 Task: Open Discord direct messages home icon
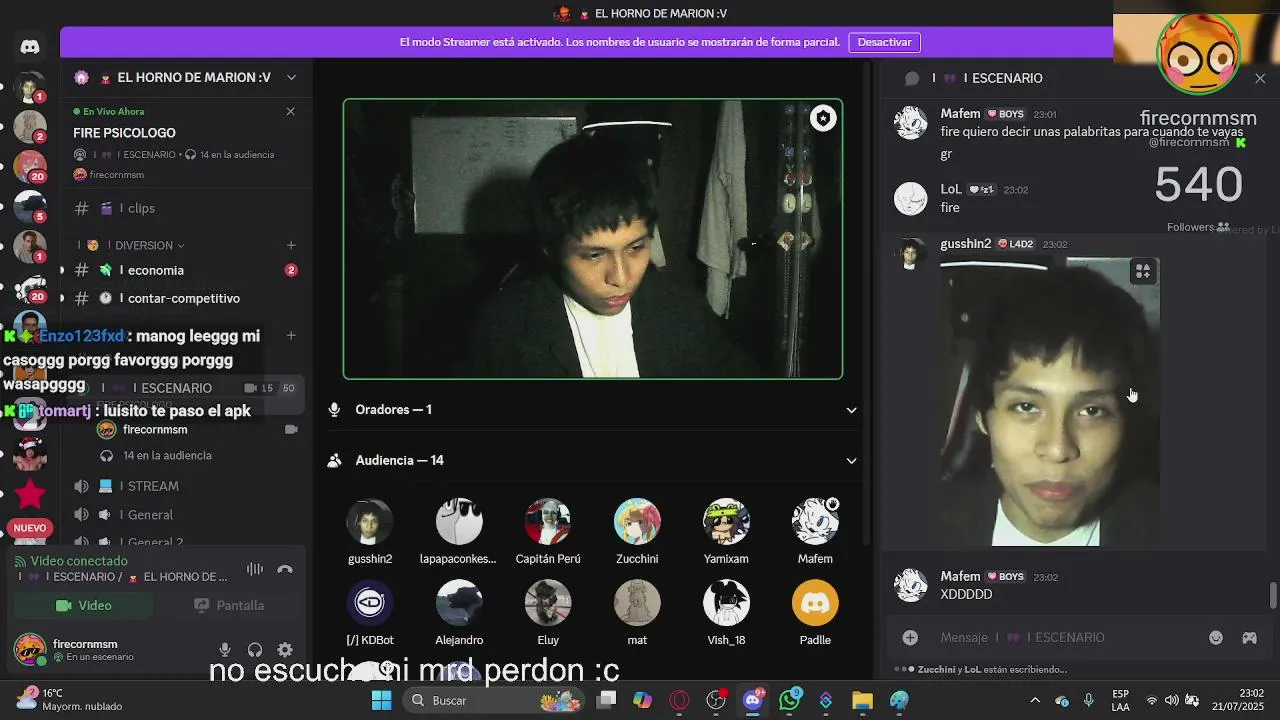(x=30, y=46)
